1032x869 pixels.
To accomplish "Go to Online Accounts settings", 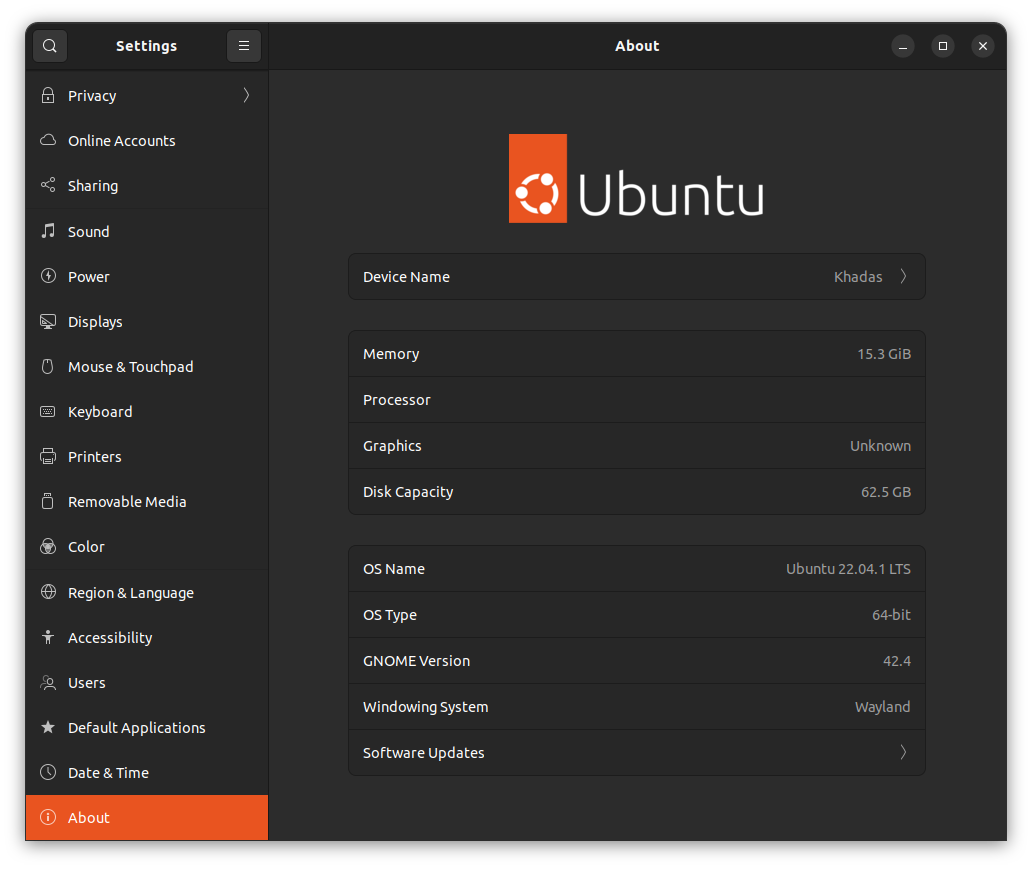I will tap(147, 140).
